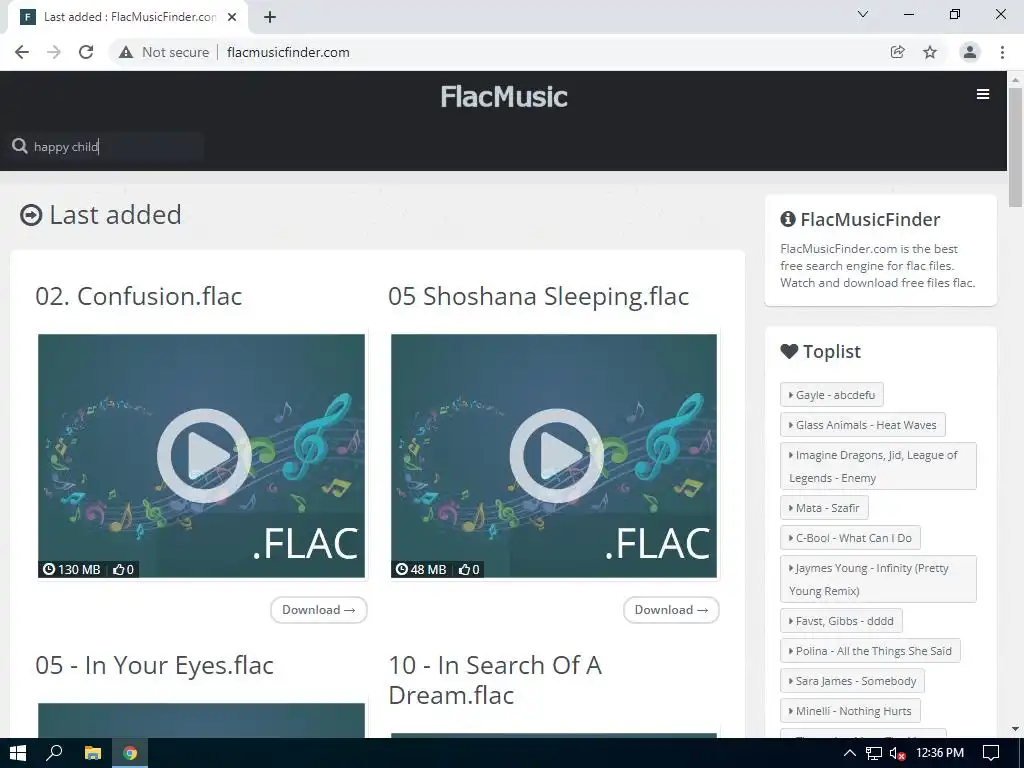Click the network tray icon
Image resolution: width=1024 pixels, height=768 pixels.
click(874, 753)
